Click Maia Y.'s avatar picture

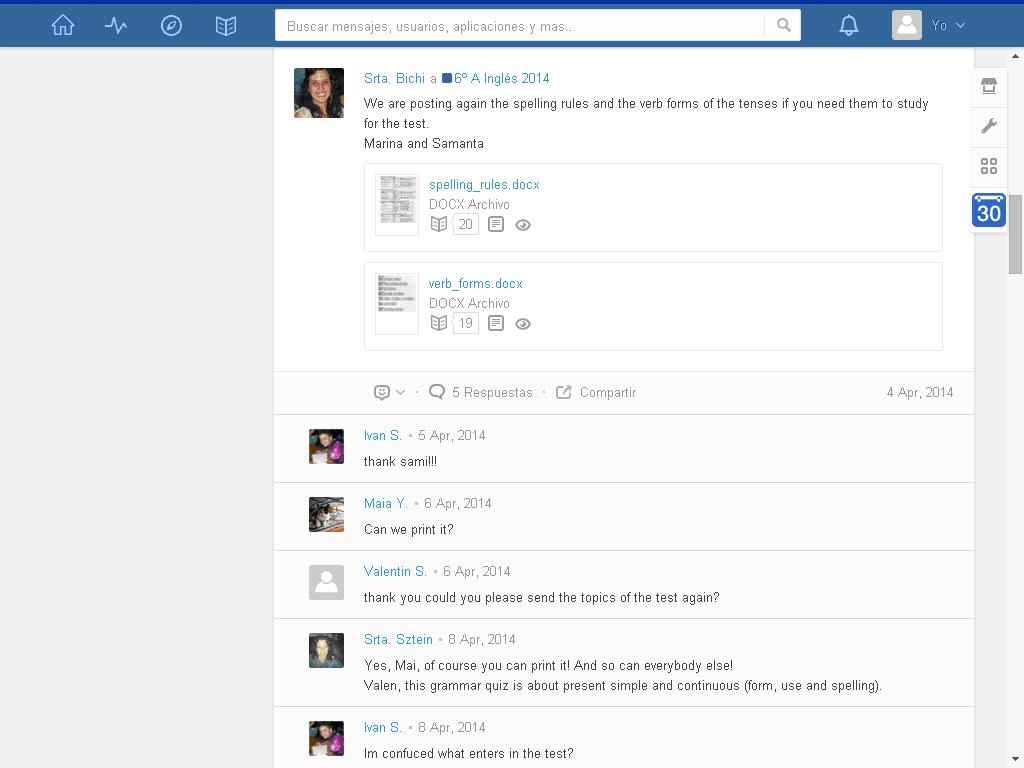(x=327, y=515)
